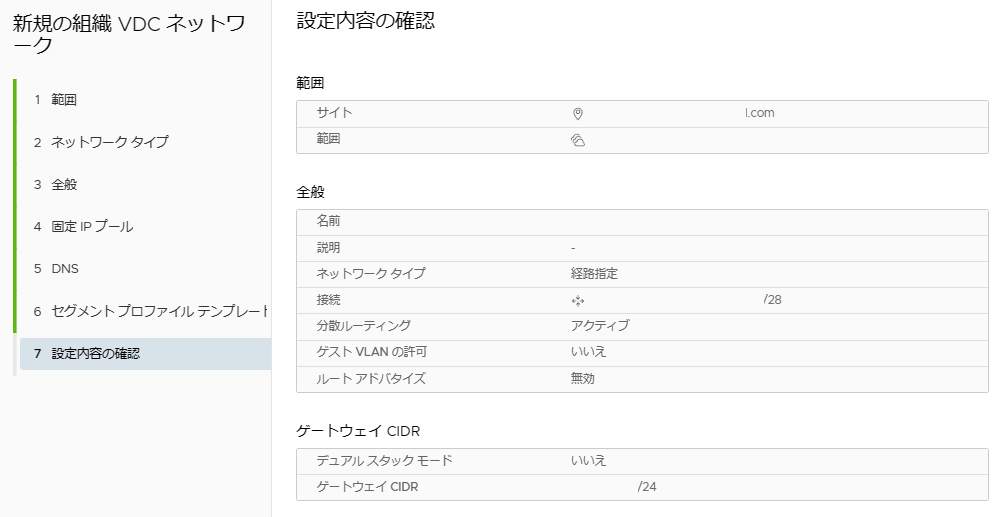Viewport: 1008px width, 517px height.
Task: Click the 経路指定 network type value
Action: (594, 273)
